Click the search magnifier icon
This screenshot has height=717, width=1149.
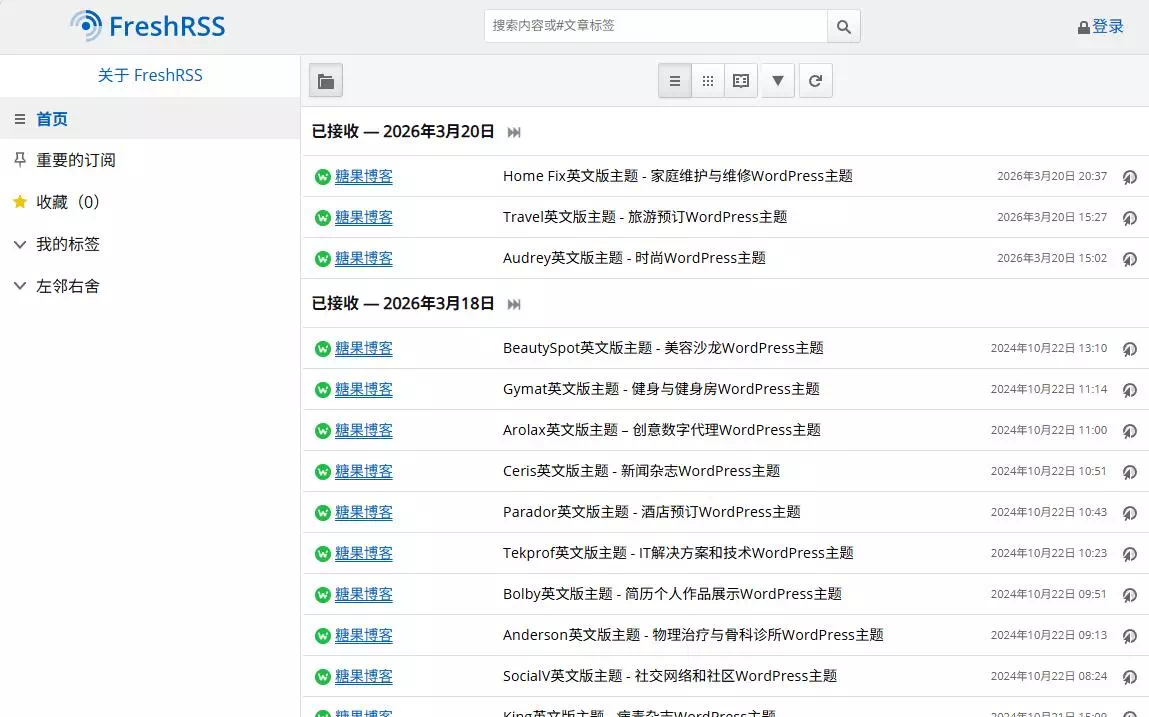pyautogui.click(x=843, y=25)
